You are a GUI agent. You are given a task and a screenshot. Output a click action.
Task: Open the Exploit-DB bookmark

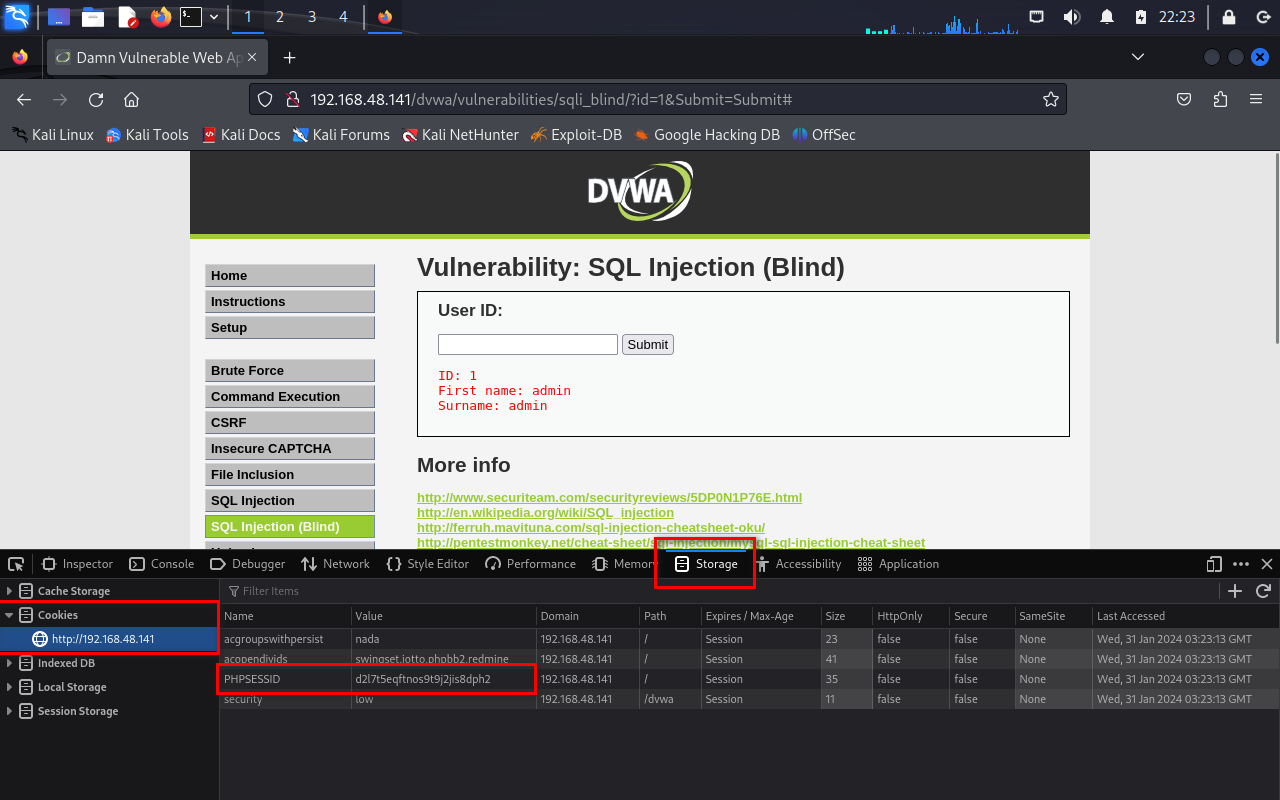tap(576, 134)
